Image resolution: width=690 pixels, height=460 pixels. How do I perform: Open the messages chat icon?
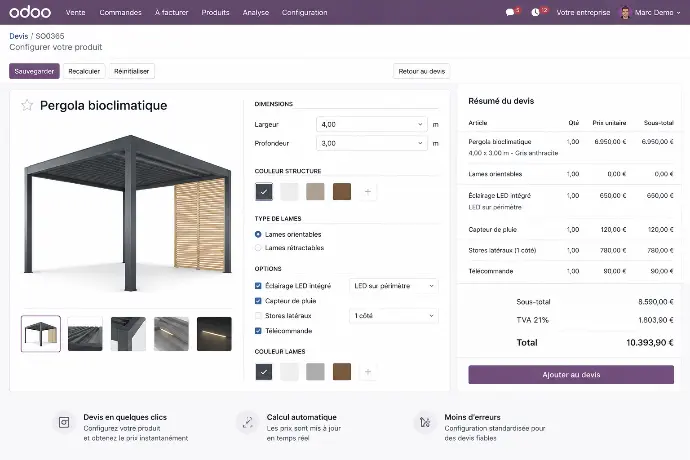[510, 12]
